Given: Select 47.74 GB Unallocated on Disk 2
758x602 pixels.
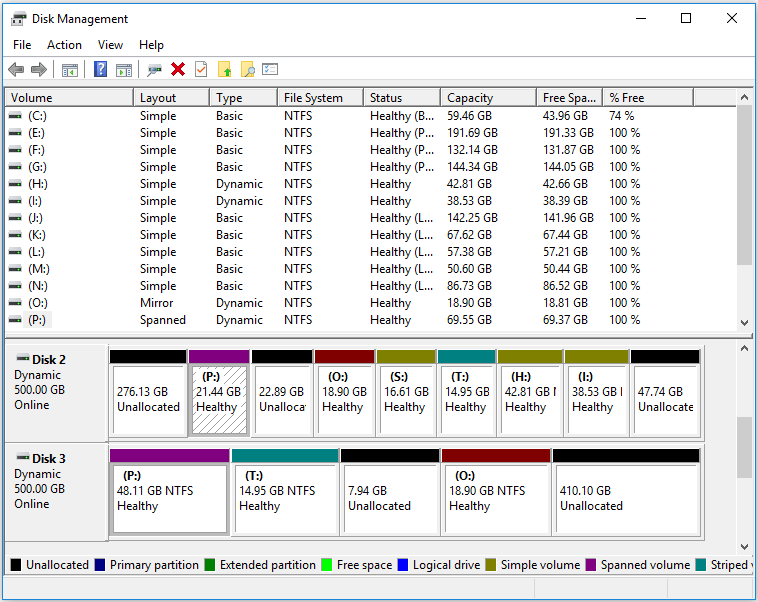Looking at the screenshot, I should pos(665,393).
